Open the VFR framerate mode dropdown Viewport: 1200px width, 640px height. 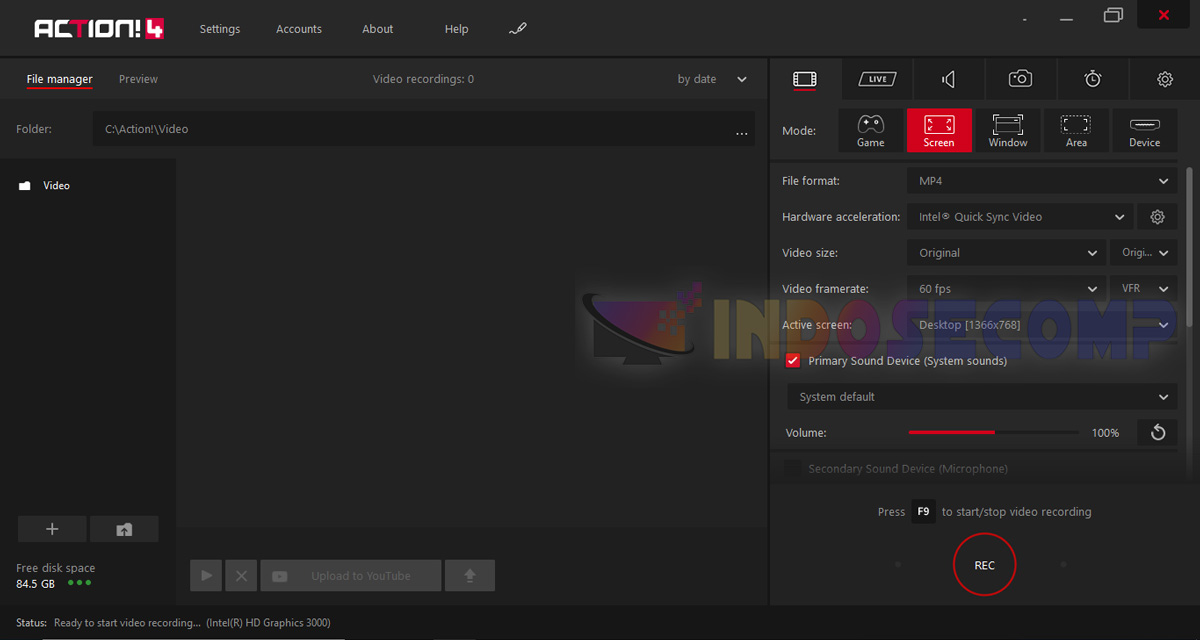1143,289
